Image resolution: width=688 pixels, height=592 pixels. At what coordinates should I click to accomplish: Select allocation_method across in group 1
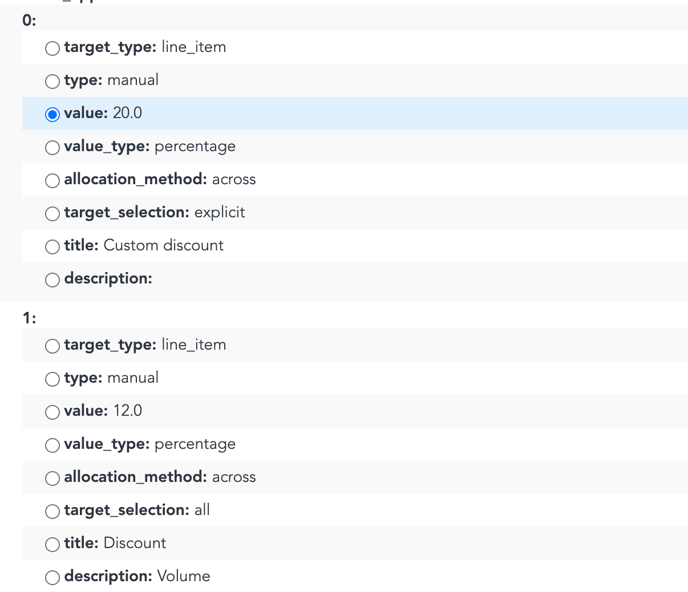tap(52, 478)
